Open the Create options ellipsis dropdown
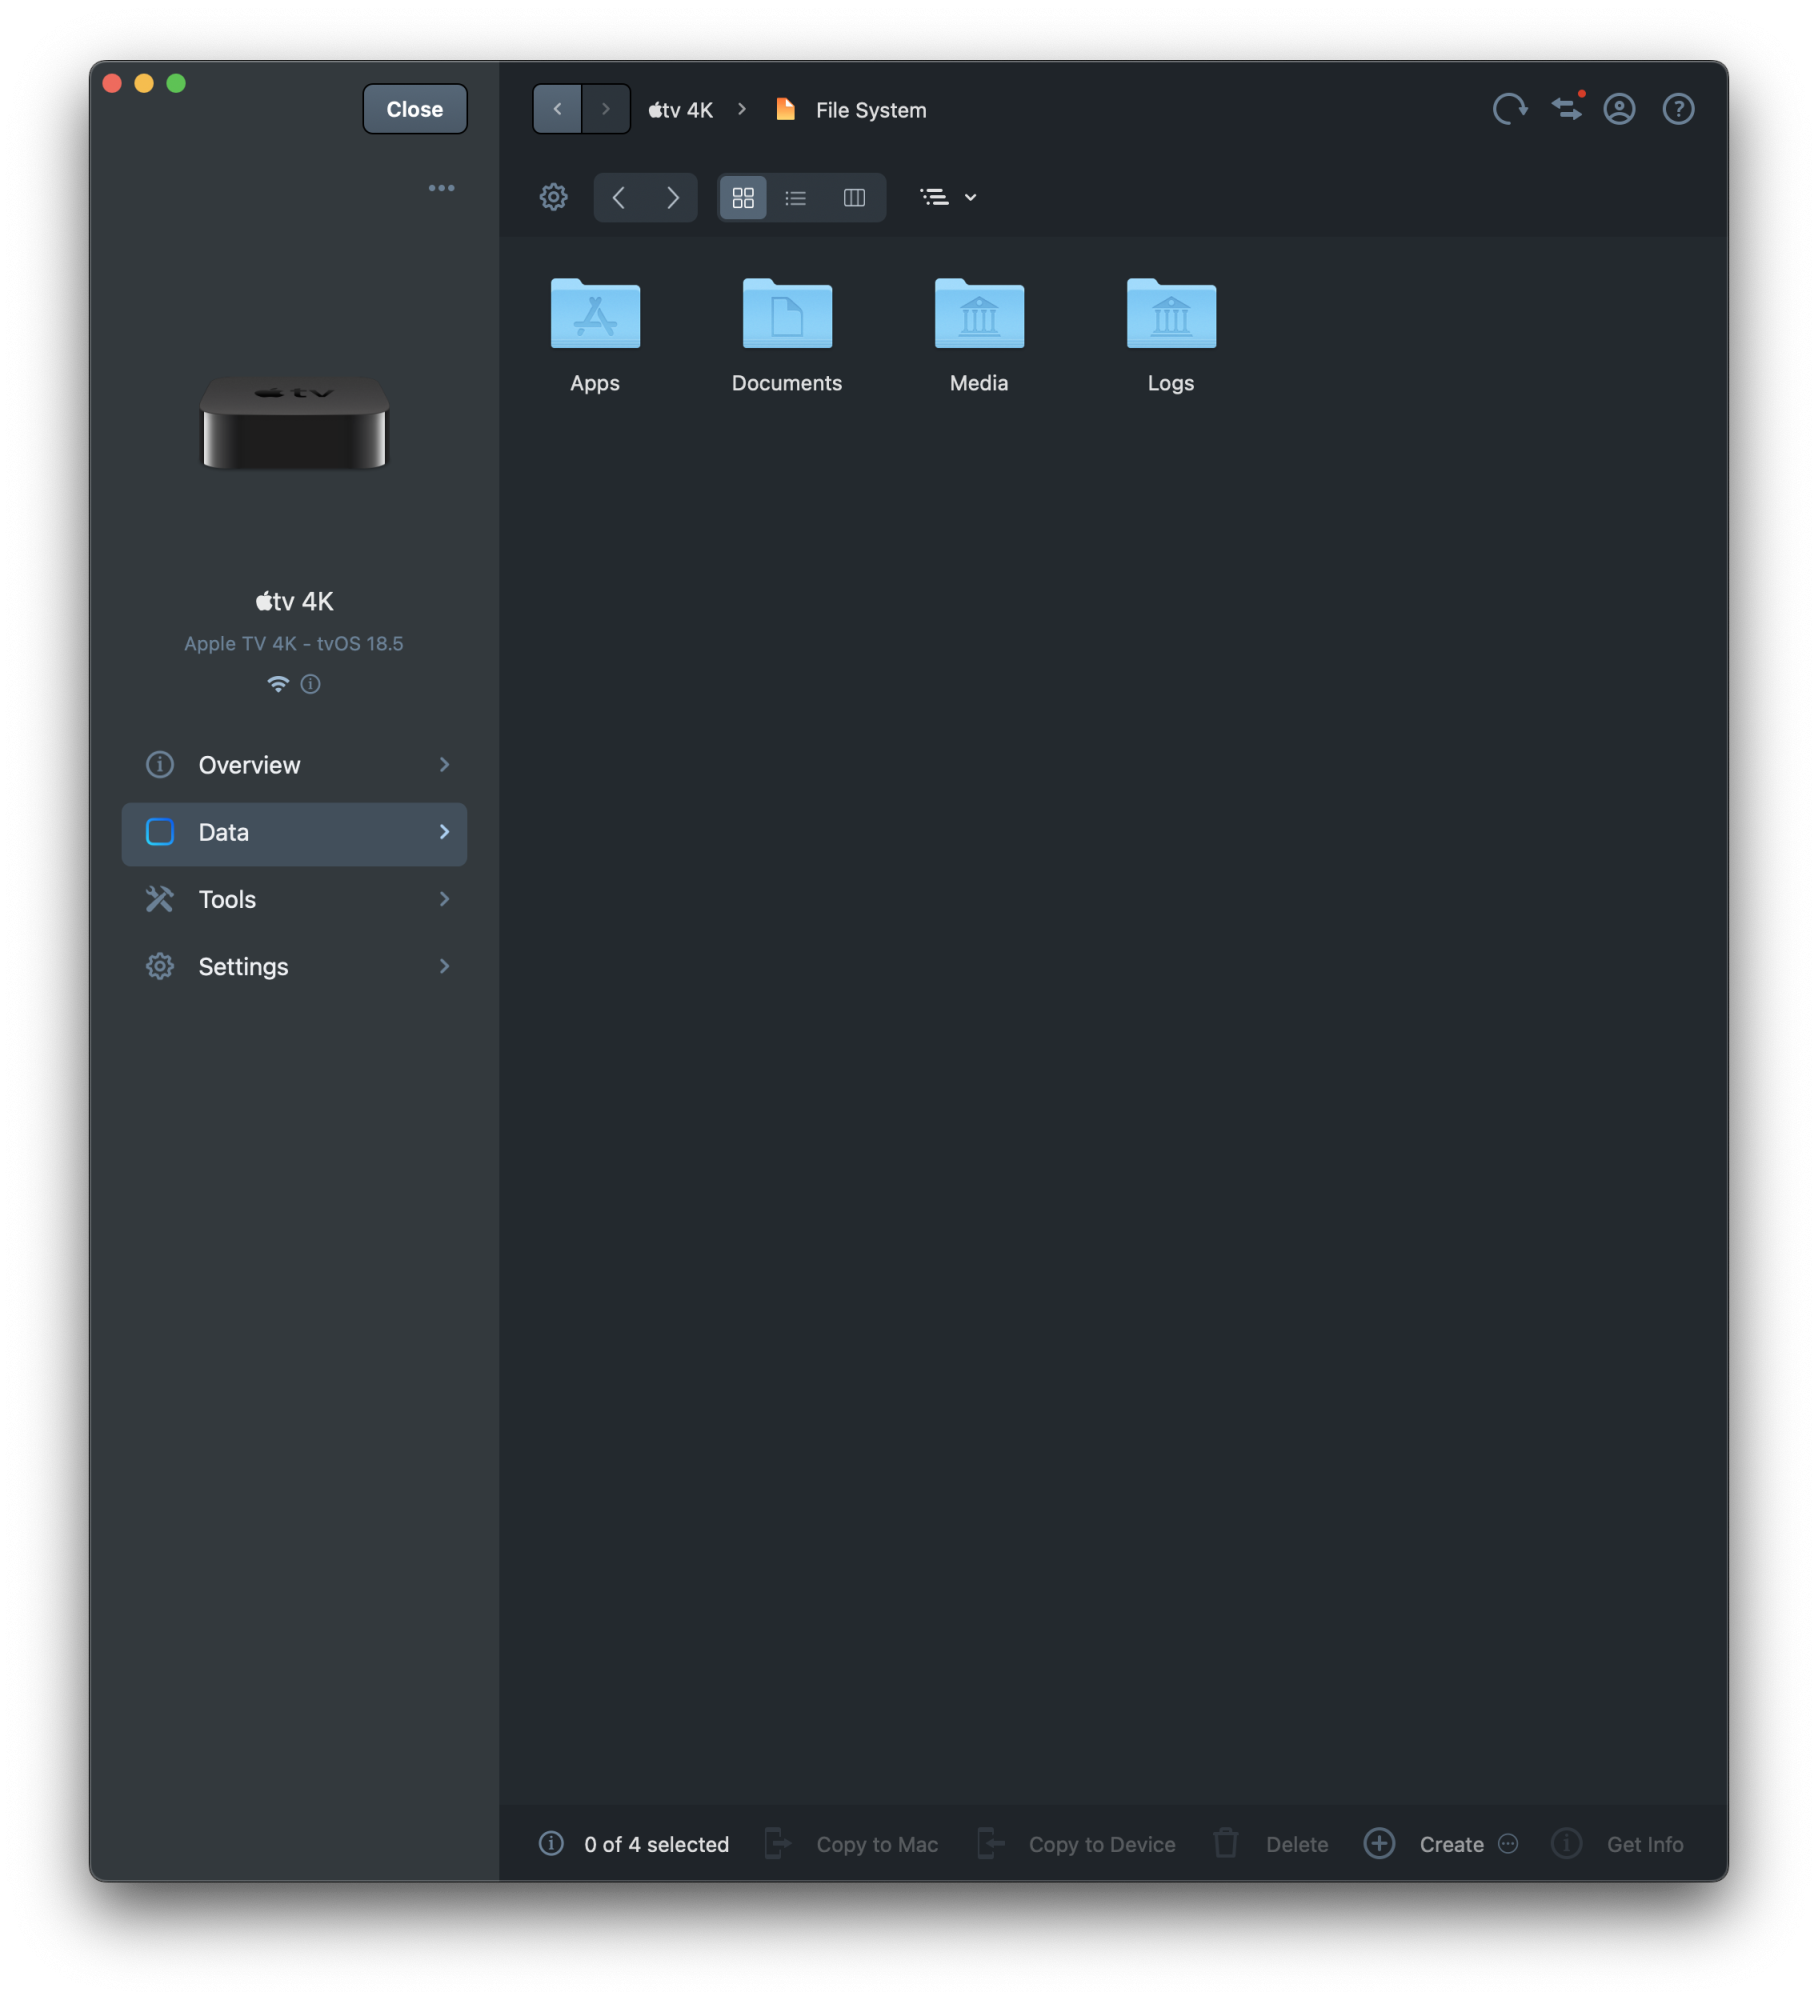Screen dimensions: 1818x2000 coord(1508,1843)
